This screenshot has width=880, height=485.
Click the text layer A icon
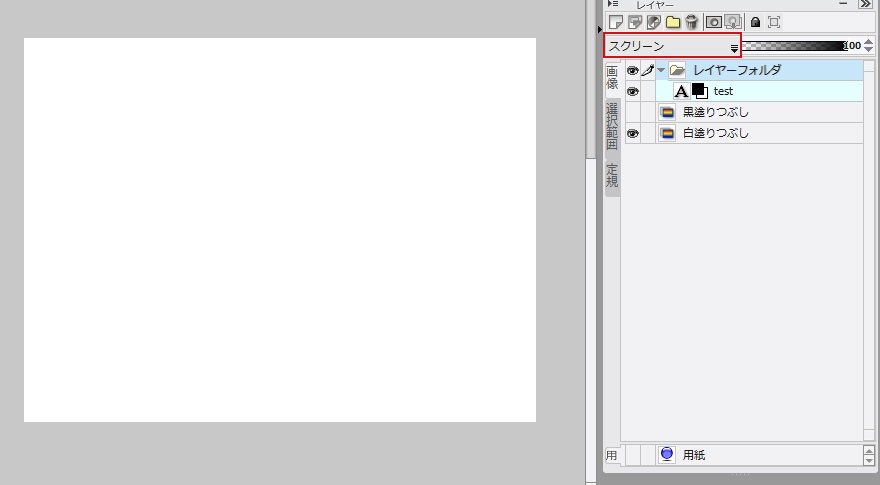click(681, 91)
